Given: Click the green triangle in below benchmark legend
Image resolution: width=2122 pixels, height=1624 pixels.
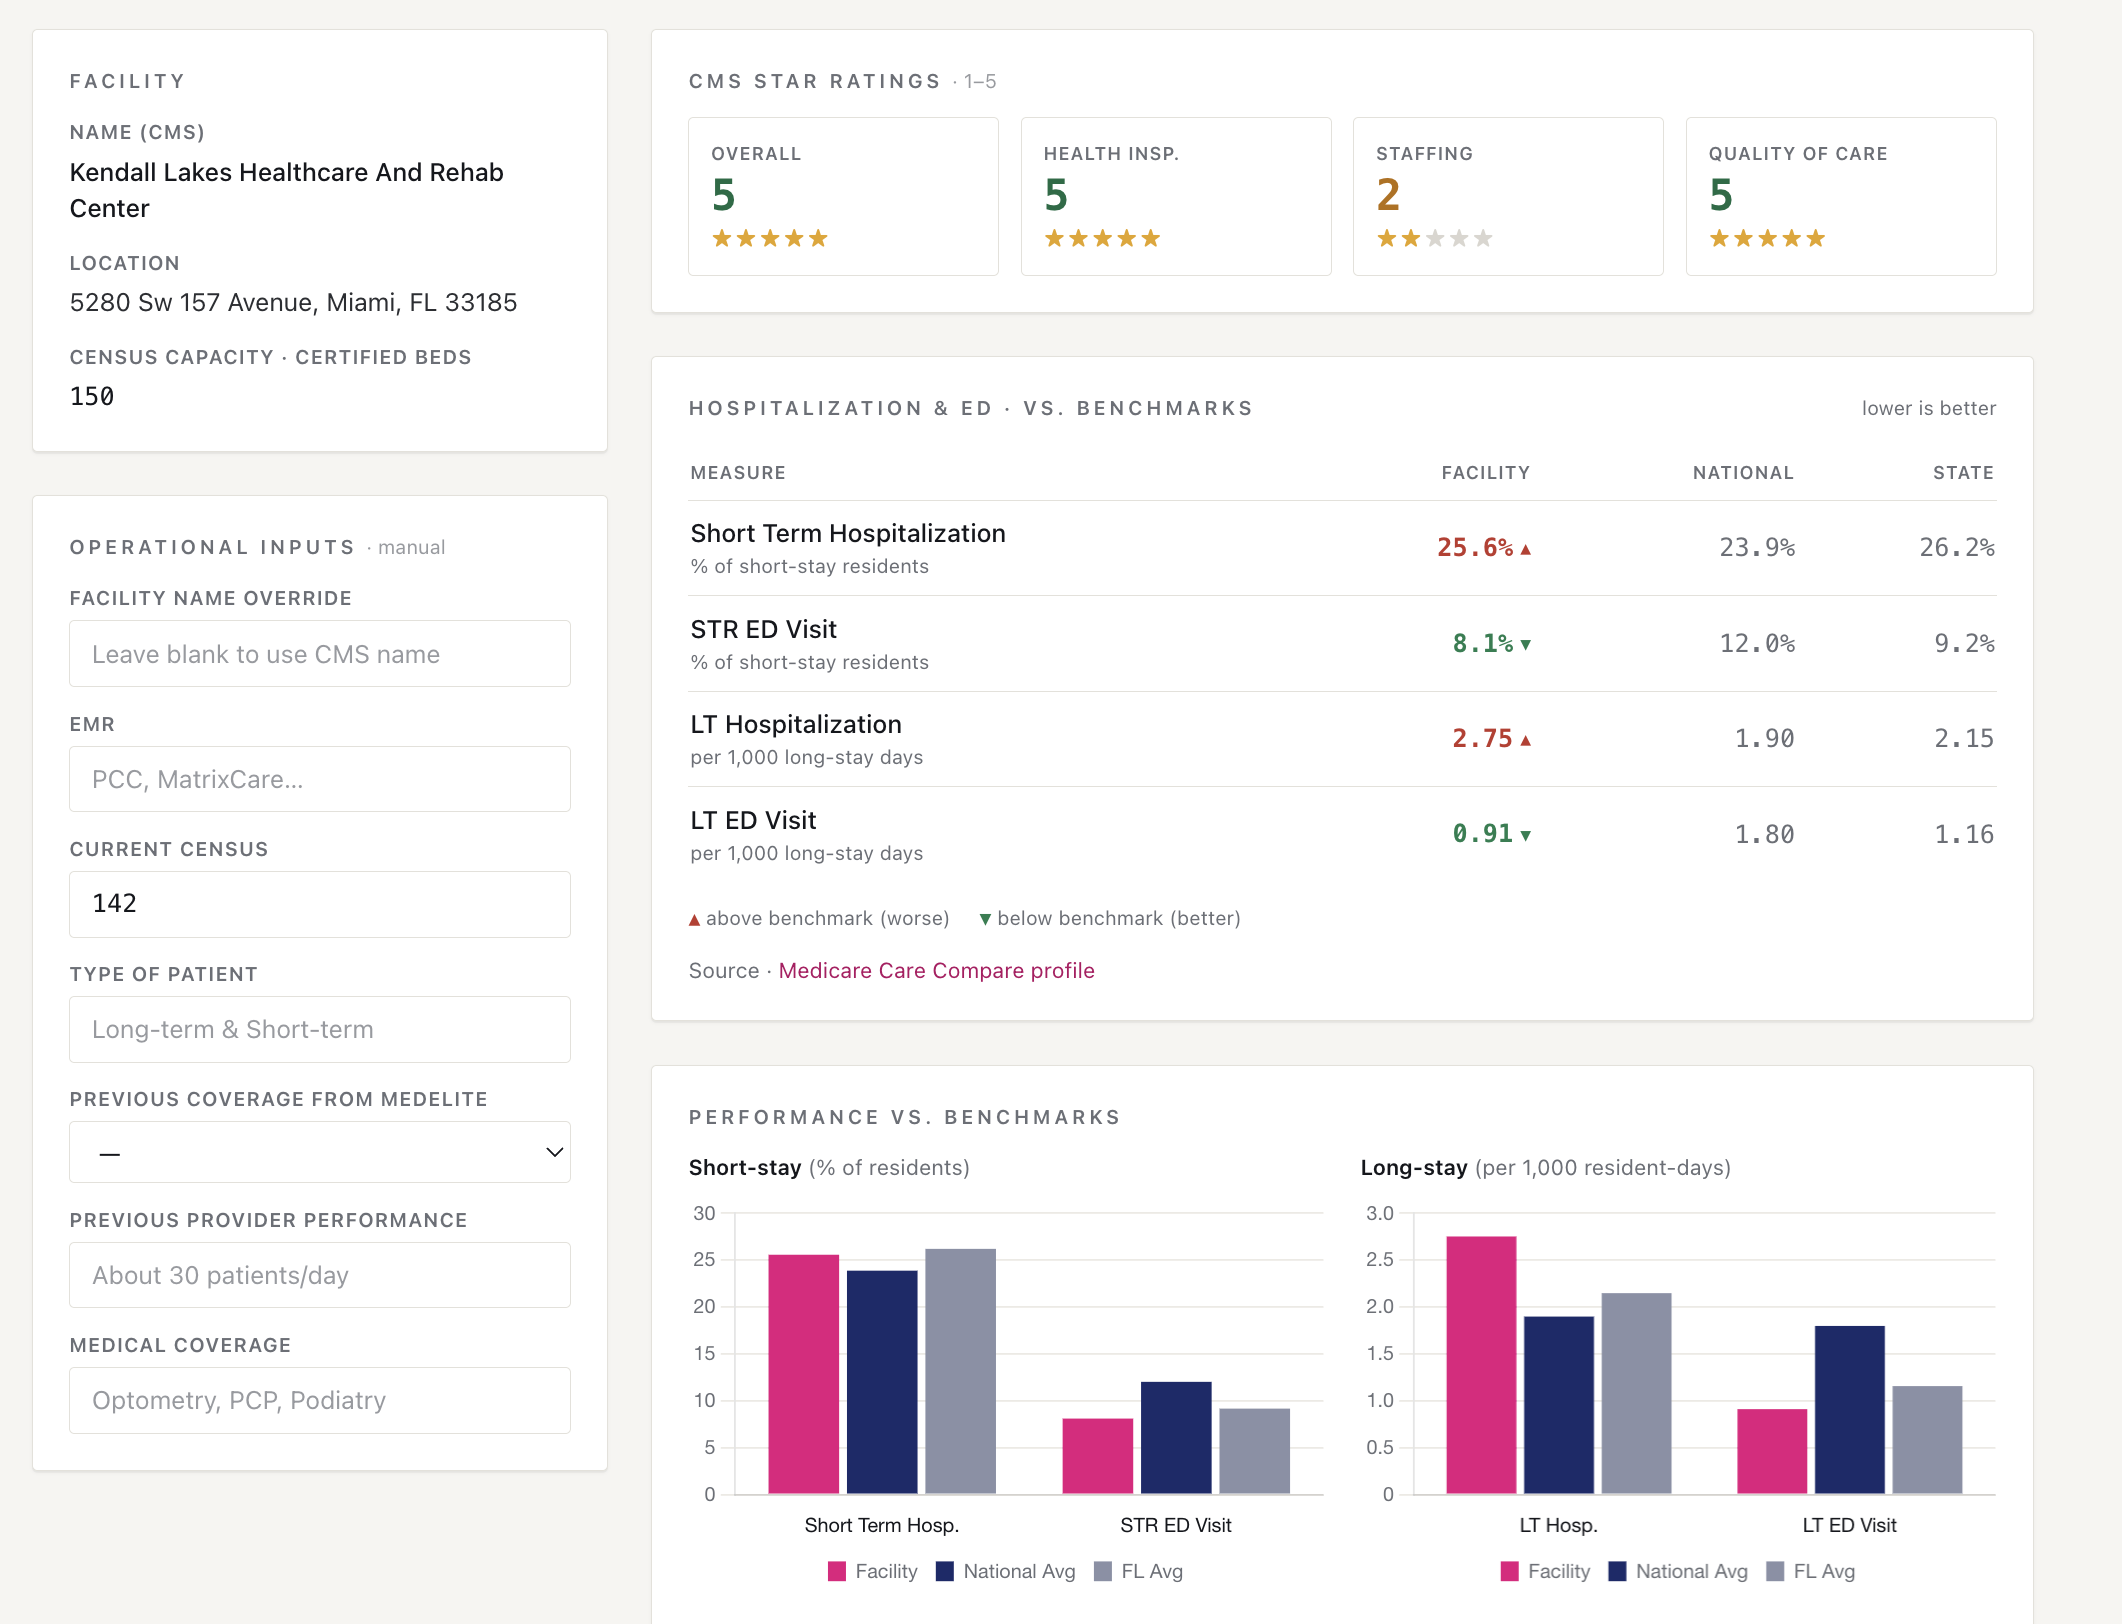Looking at the screenshot, I should click(985, 920).
